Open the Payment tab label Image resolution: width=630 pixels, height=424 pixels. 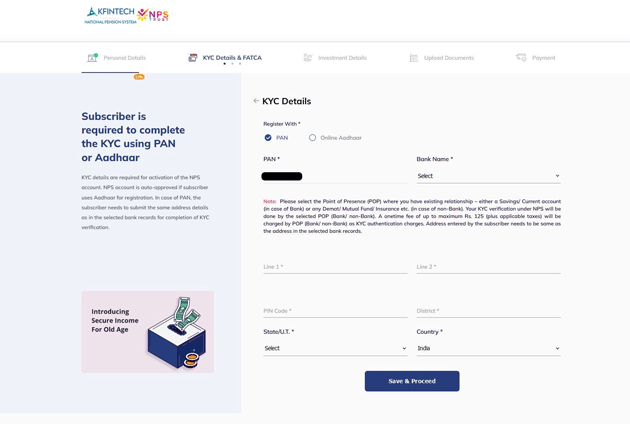(543, 58)
